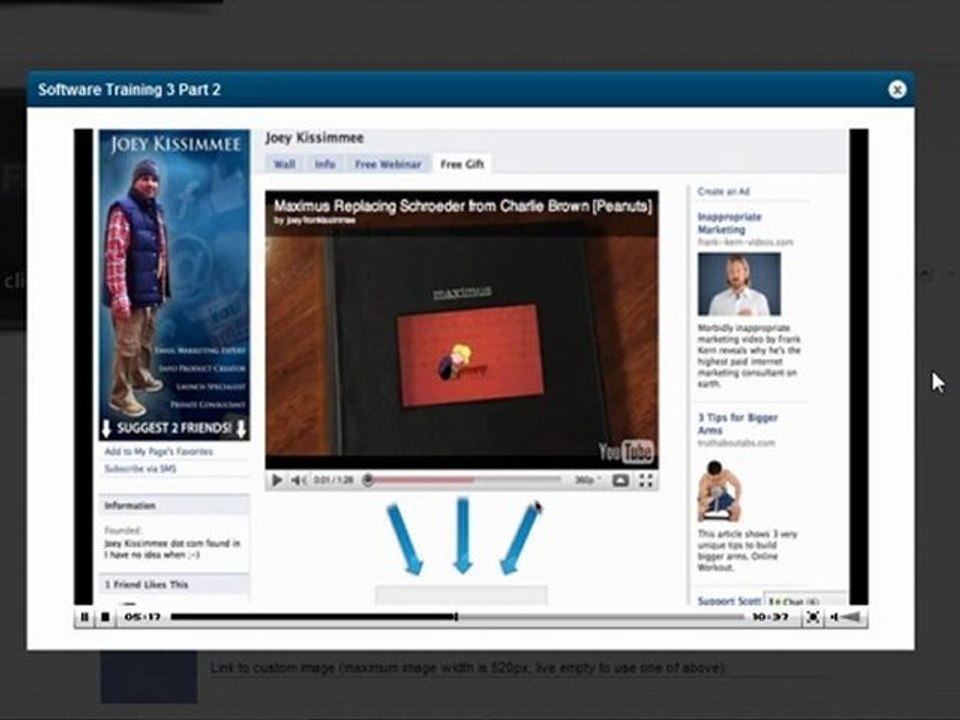Seek on the training video progress bar
This screenshot has height=720, width=960.
(x=457, y=617)
